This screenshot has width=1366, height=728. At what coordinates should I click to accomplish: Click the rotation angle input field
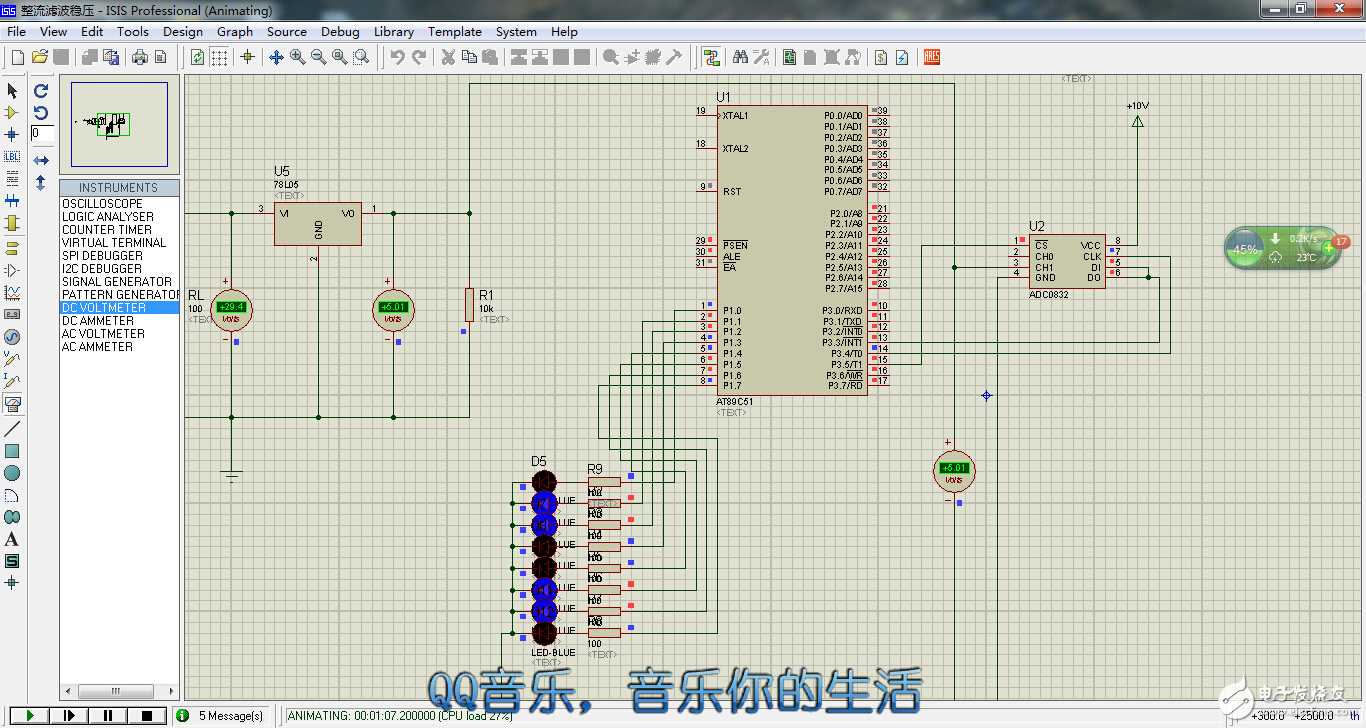click(42, 133)
